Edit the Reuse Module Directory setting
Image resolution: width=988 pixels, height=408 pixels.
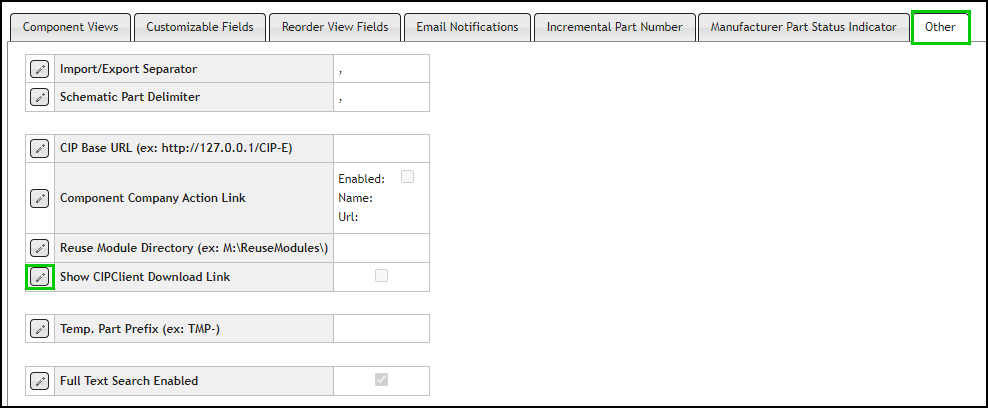[x=40, y=248]
